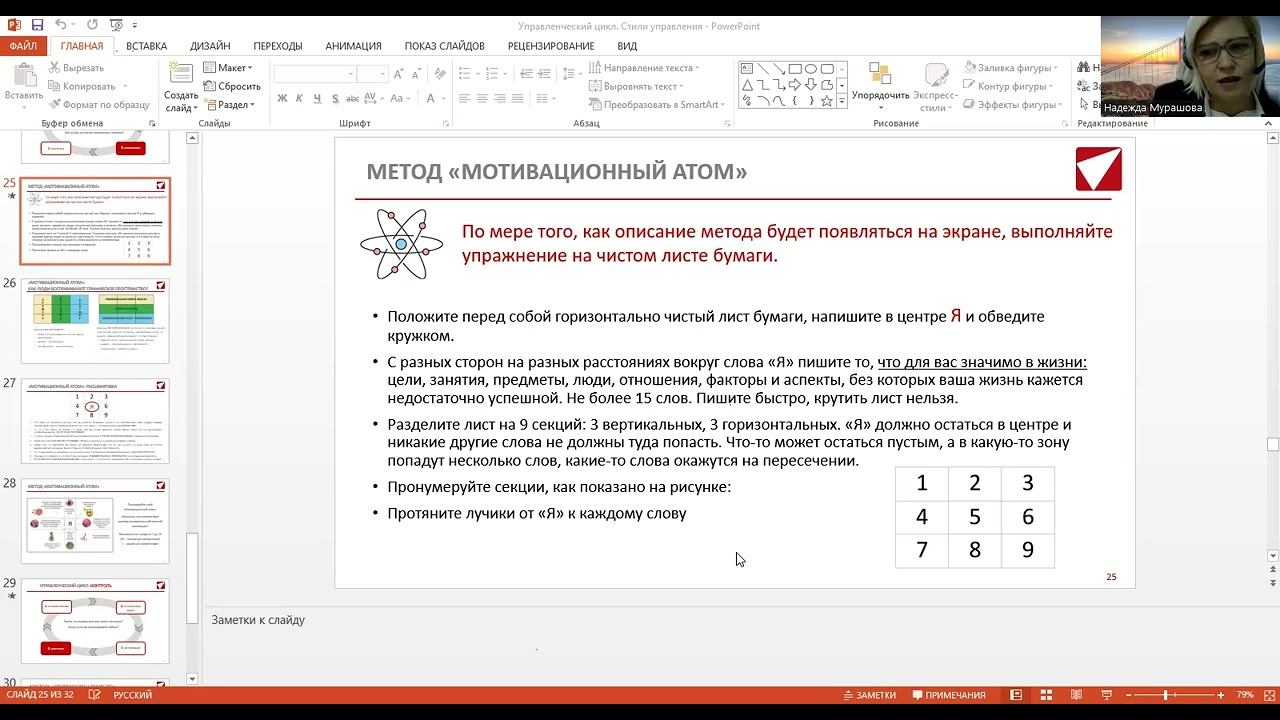Viewport: 1280px width, 720px height.
Task: Open Shape Effects (Эффекты фигуры) options
Action: click(x=1012, y=104)
